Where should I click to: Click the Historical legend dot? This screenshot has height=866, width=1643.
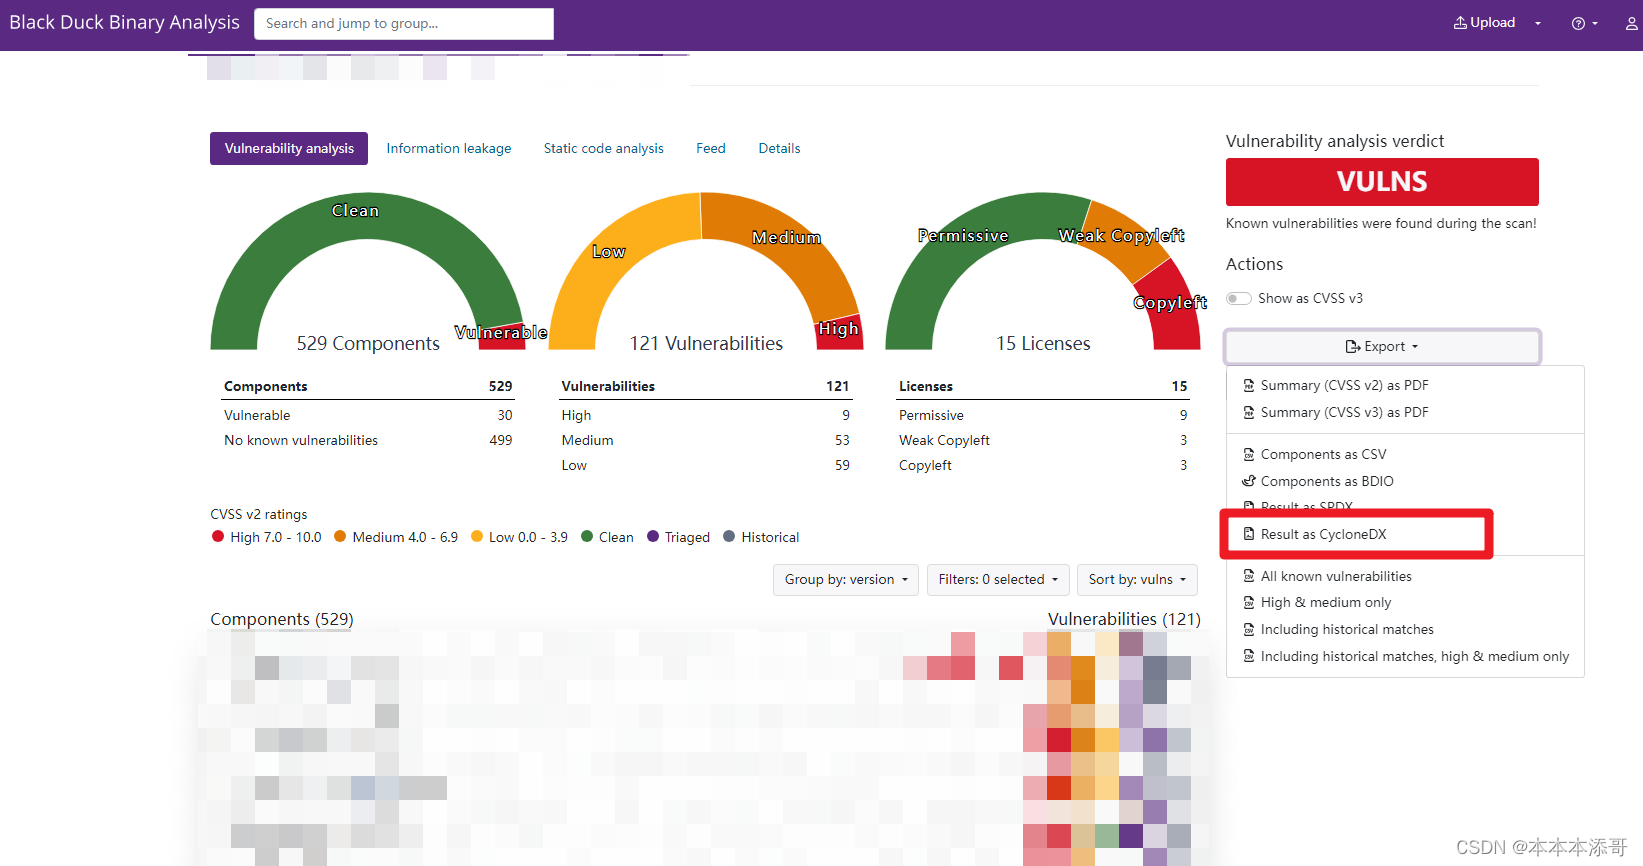[729, 536]
